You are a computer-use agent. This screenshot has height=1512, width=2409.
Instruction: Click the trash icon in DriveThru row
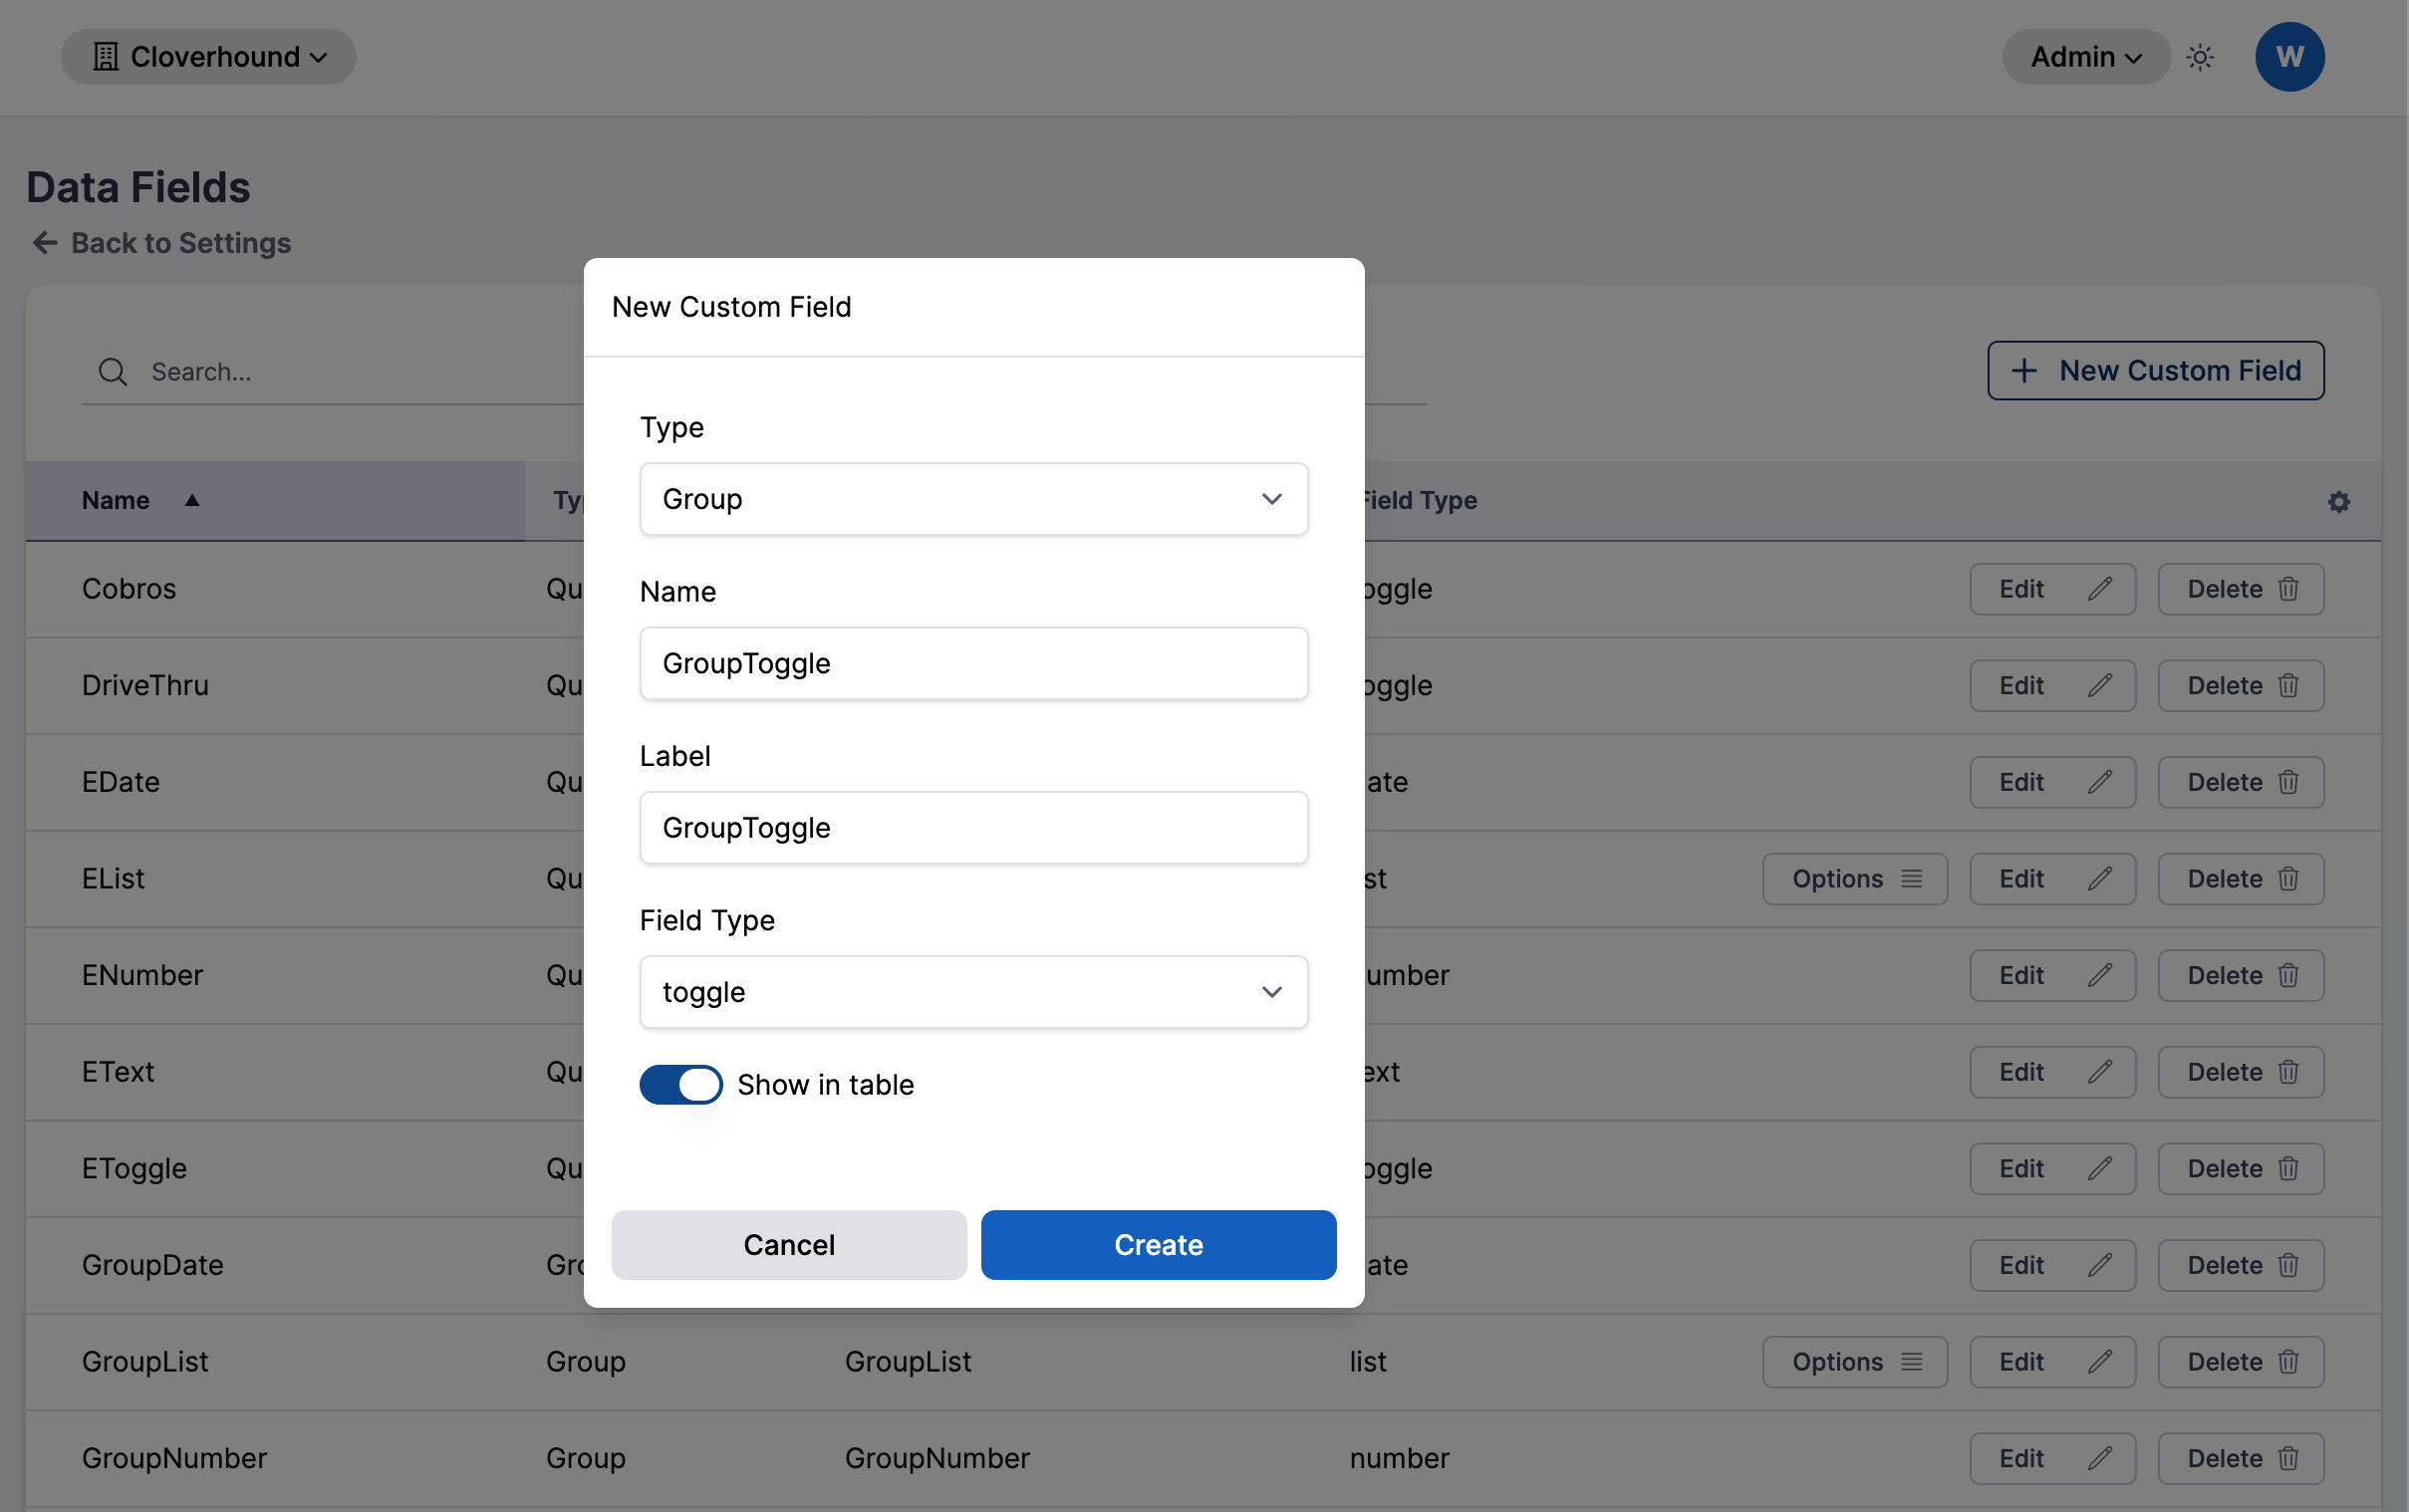pos(2288,686)
